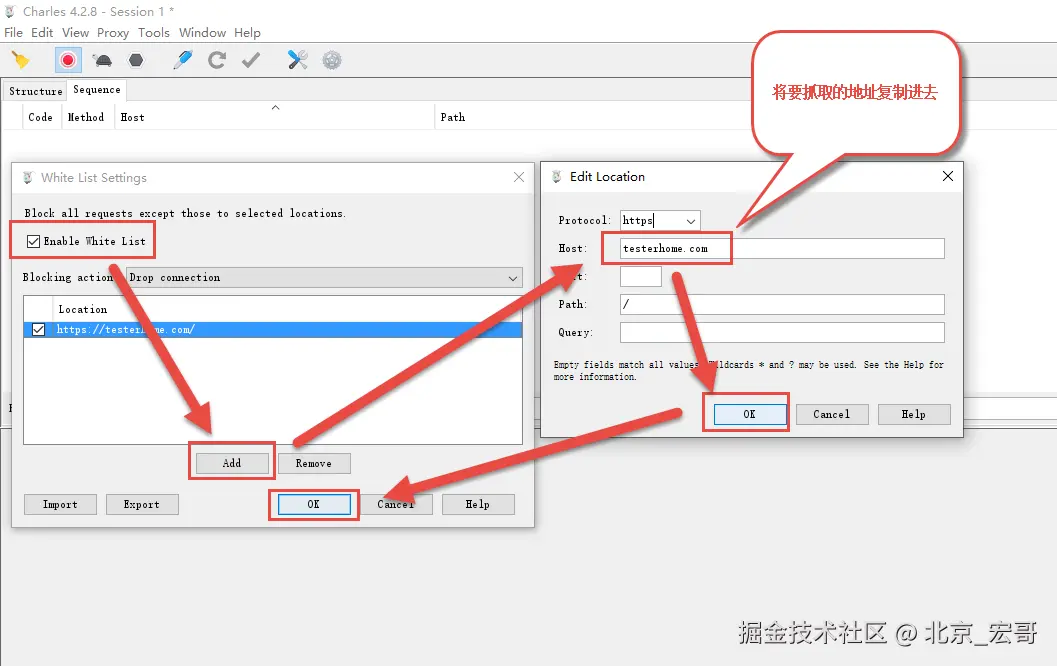Screen dimensions: 1057x666
Task: Click the Export button
Action: click(x=142, y=504)
